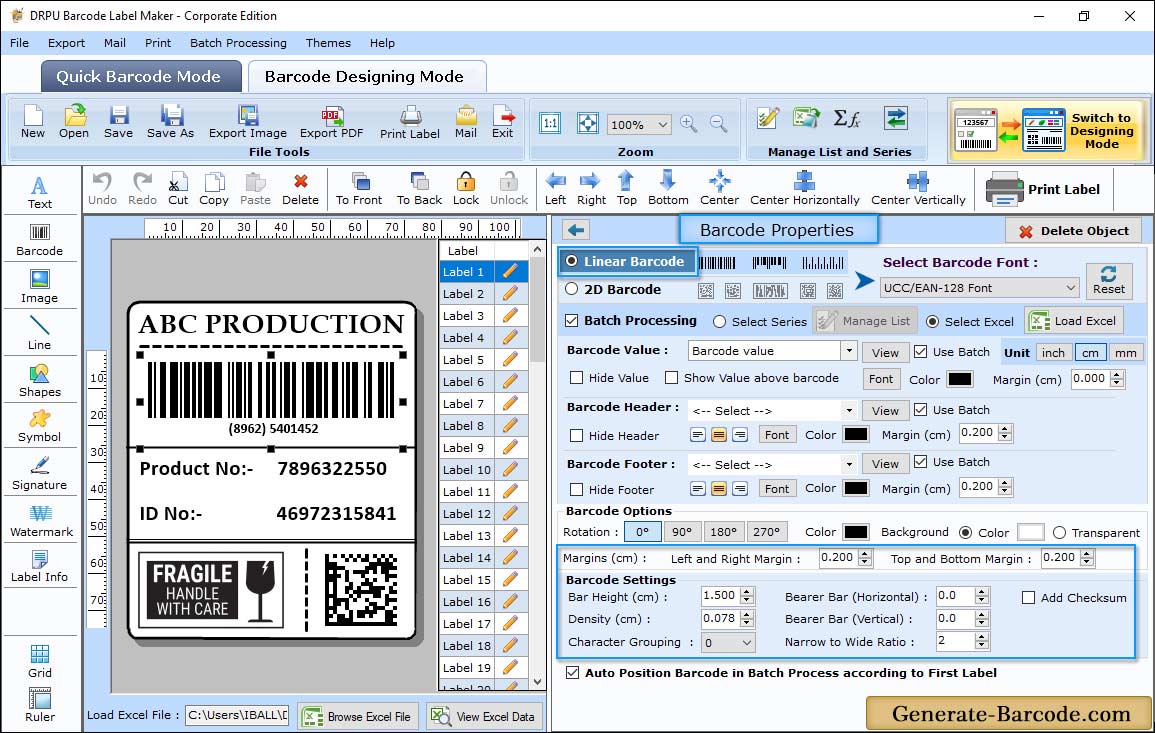Delete the selected object via red X
1155x733 pixels.
point(301,189)
